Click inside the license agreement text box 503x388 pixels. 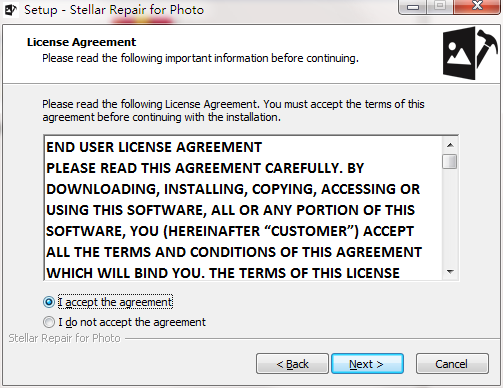[x=243, y=208]
